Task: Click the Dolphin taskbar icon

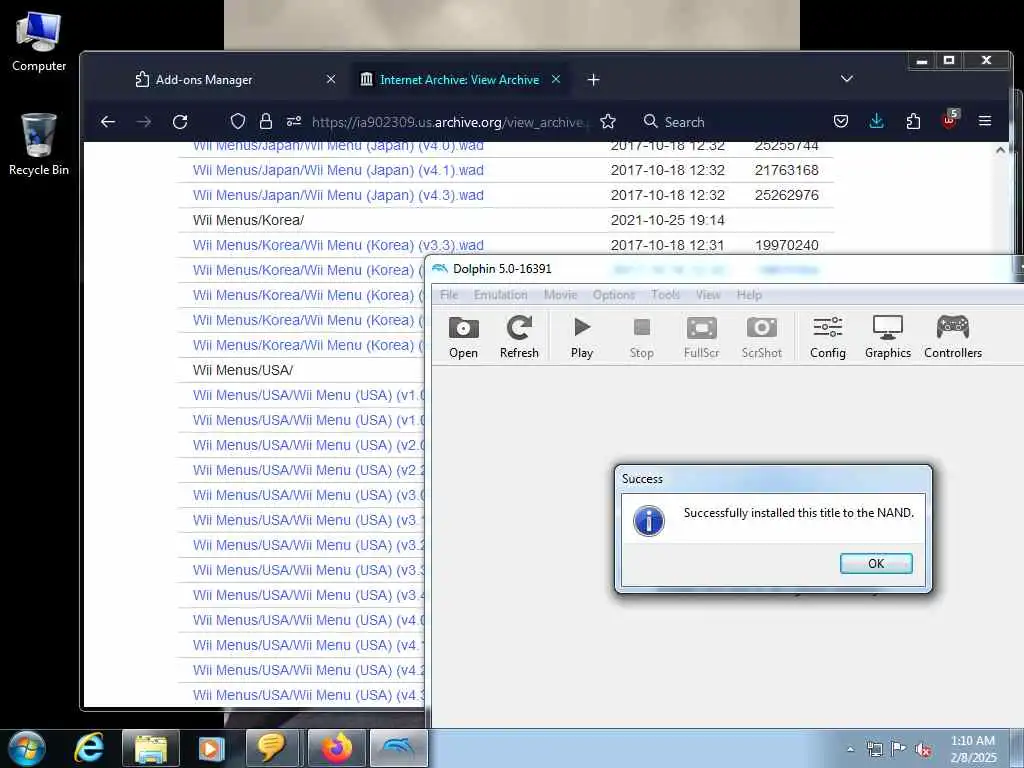Action: coord(399,748)
